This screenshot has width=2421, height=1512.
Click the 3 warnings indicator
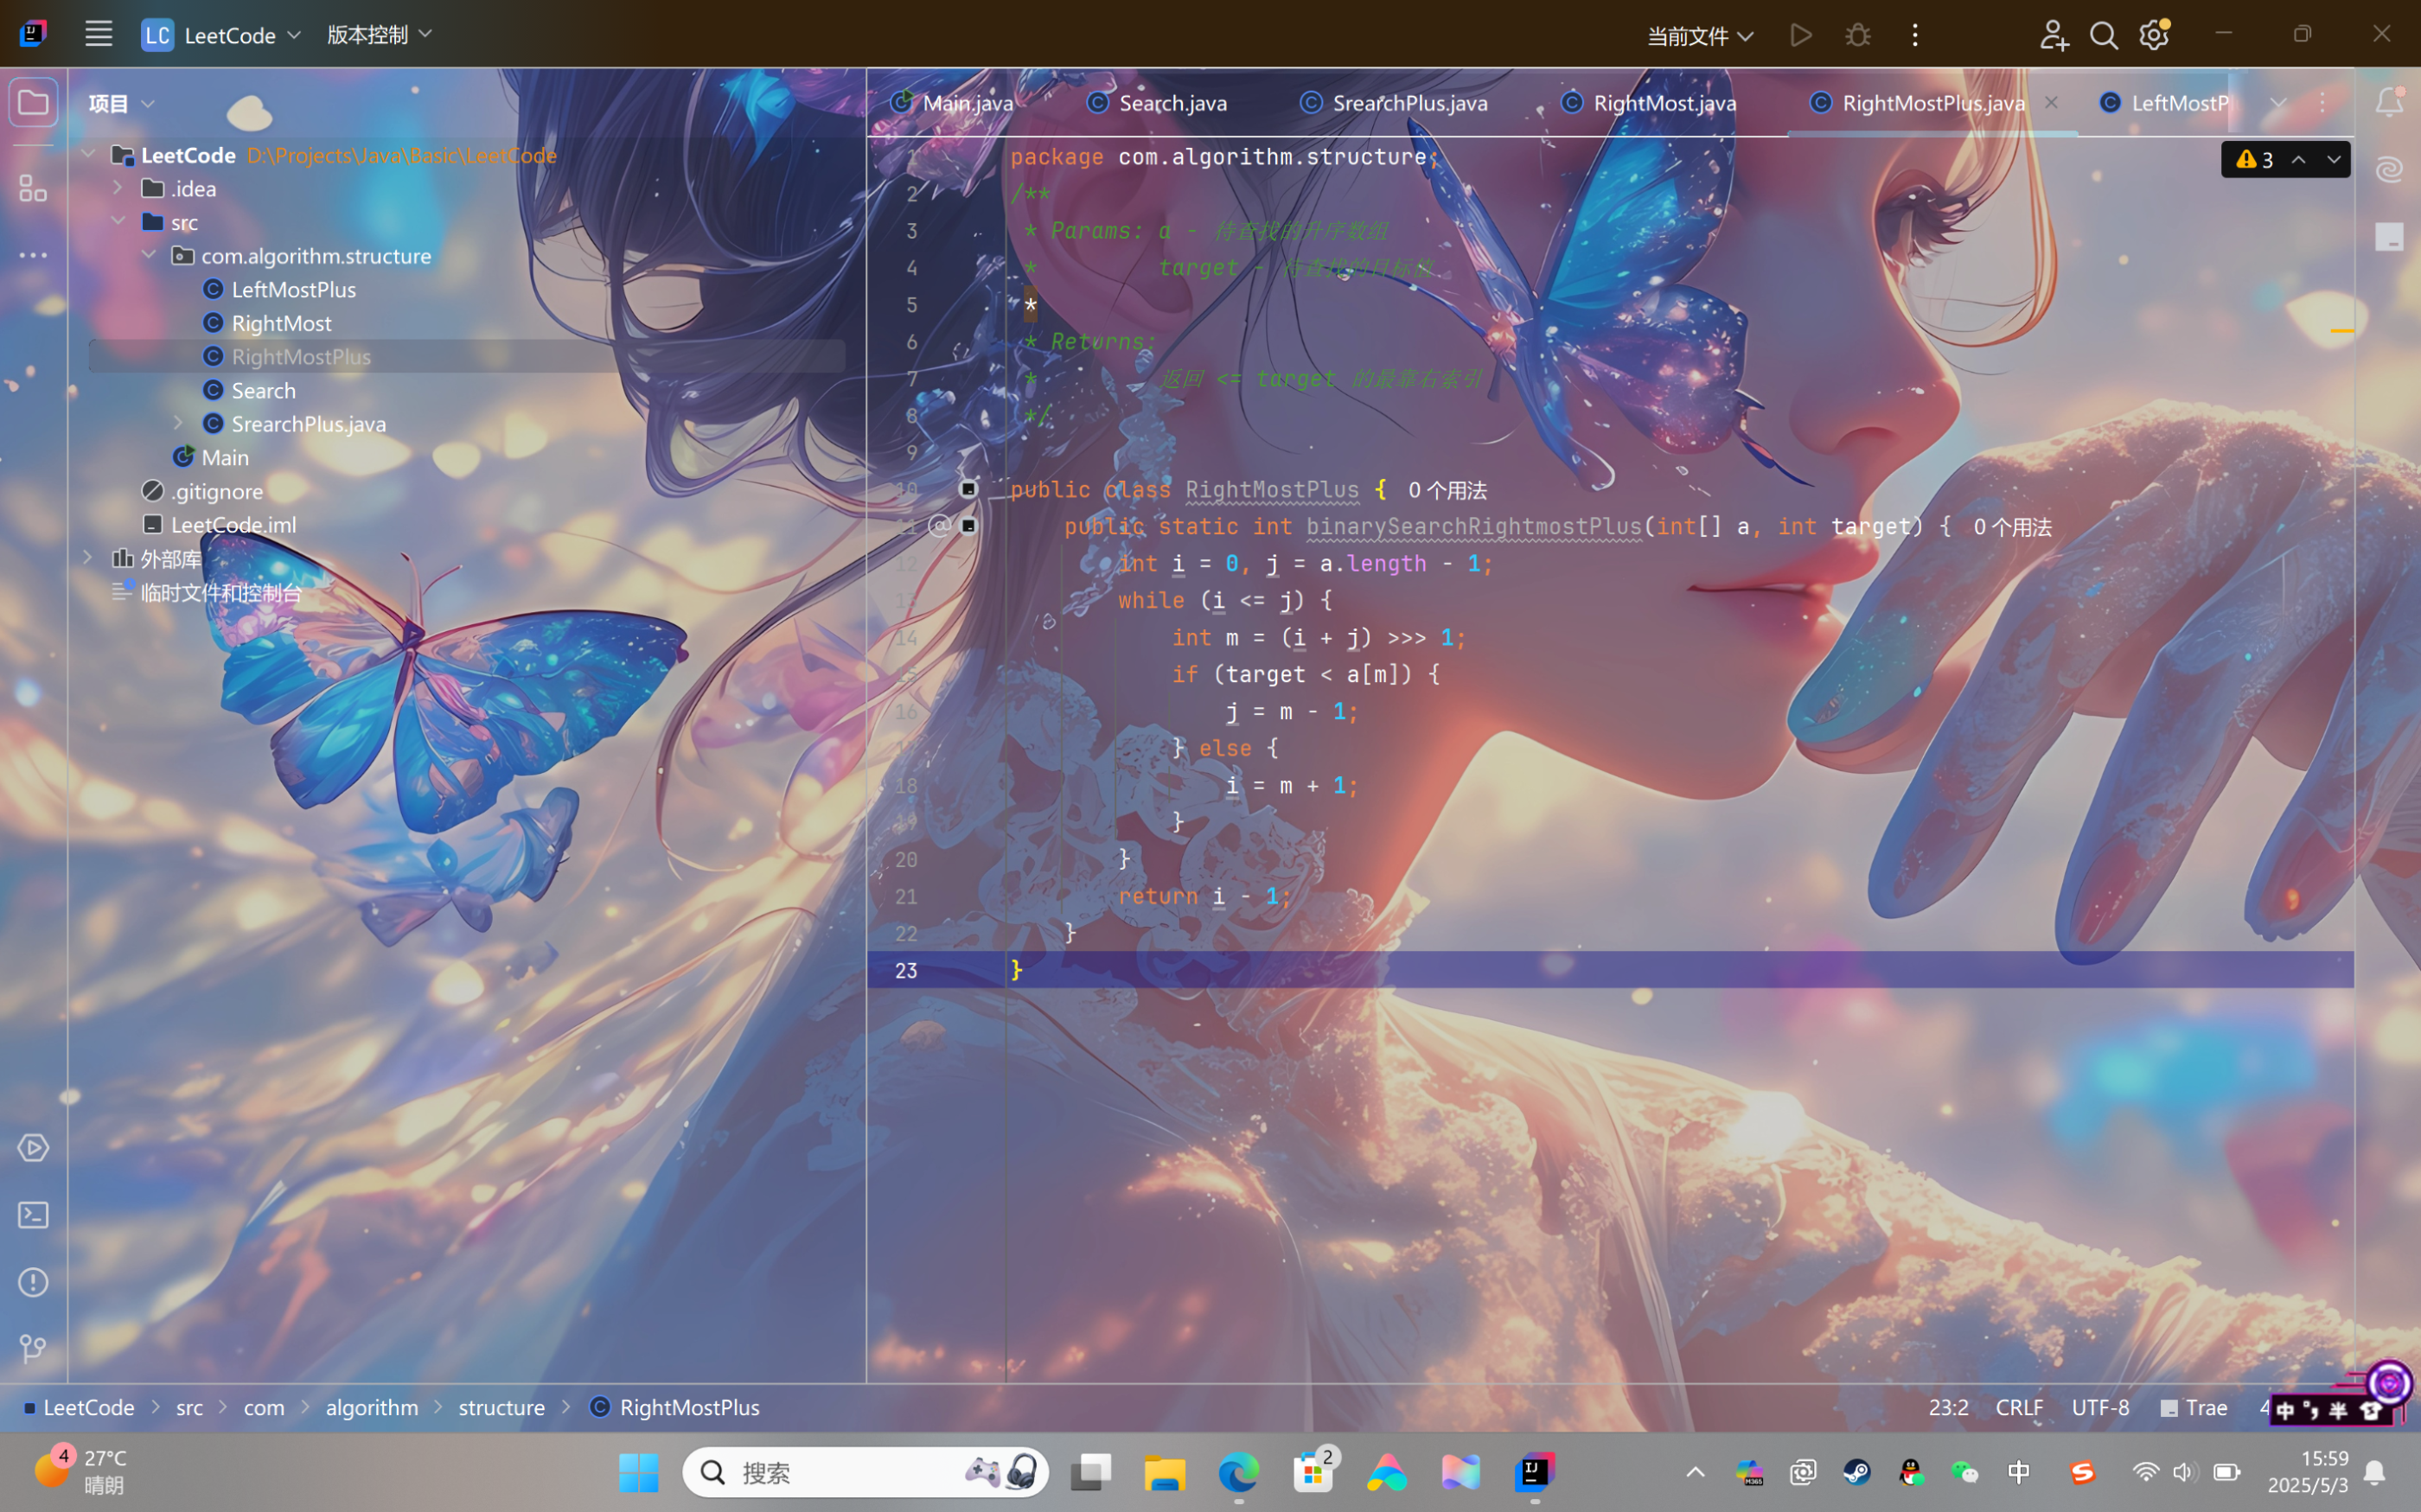[x=2254, y=159]
